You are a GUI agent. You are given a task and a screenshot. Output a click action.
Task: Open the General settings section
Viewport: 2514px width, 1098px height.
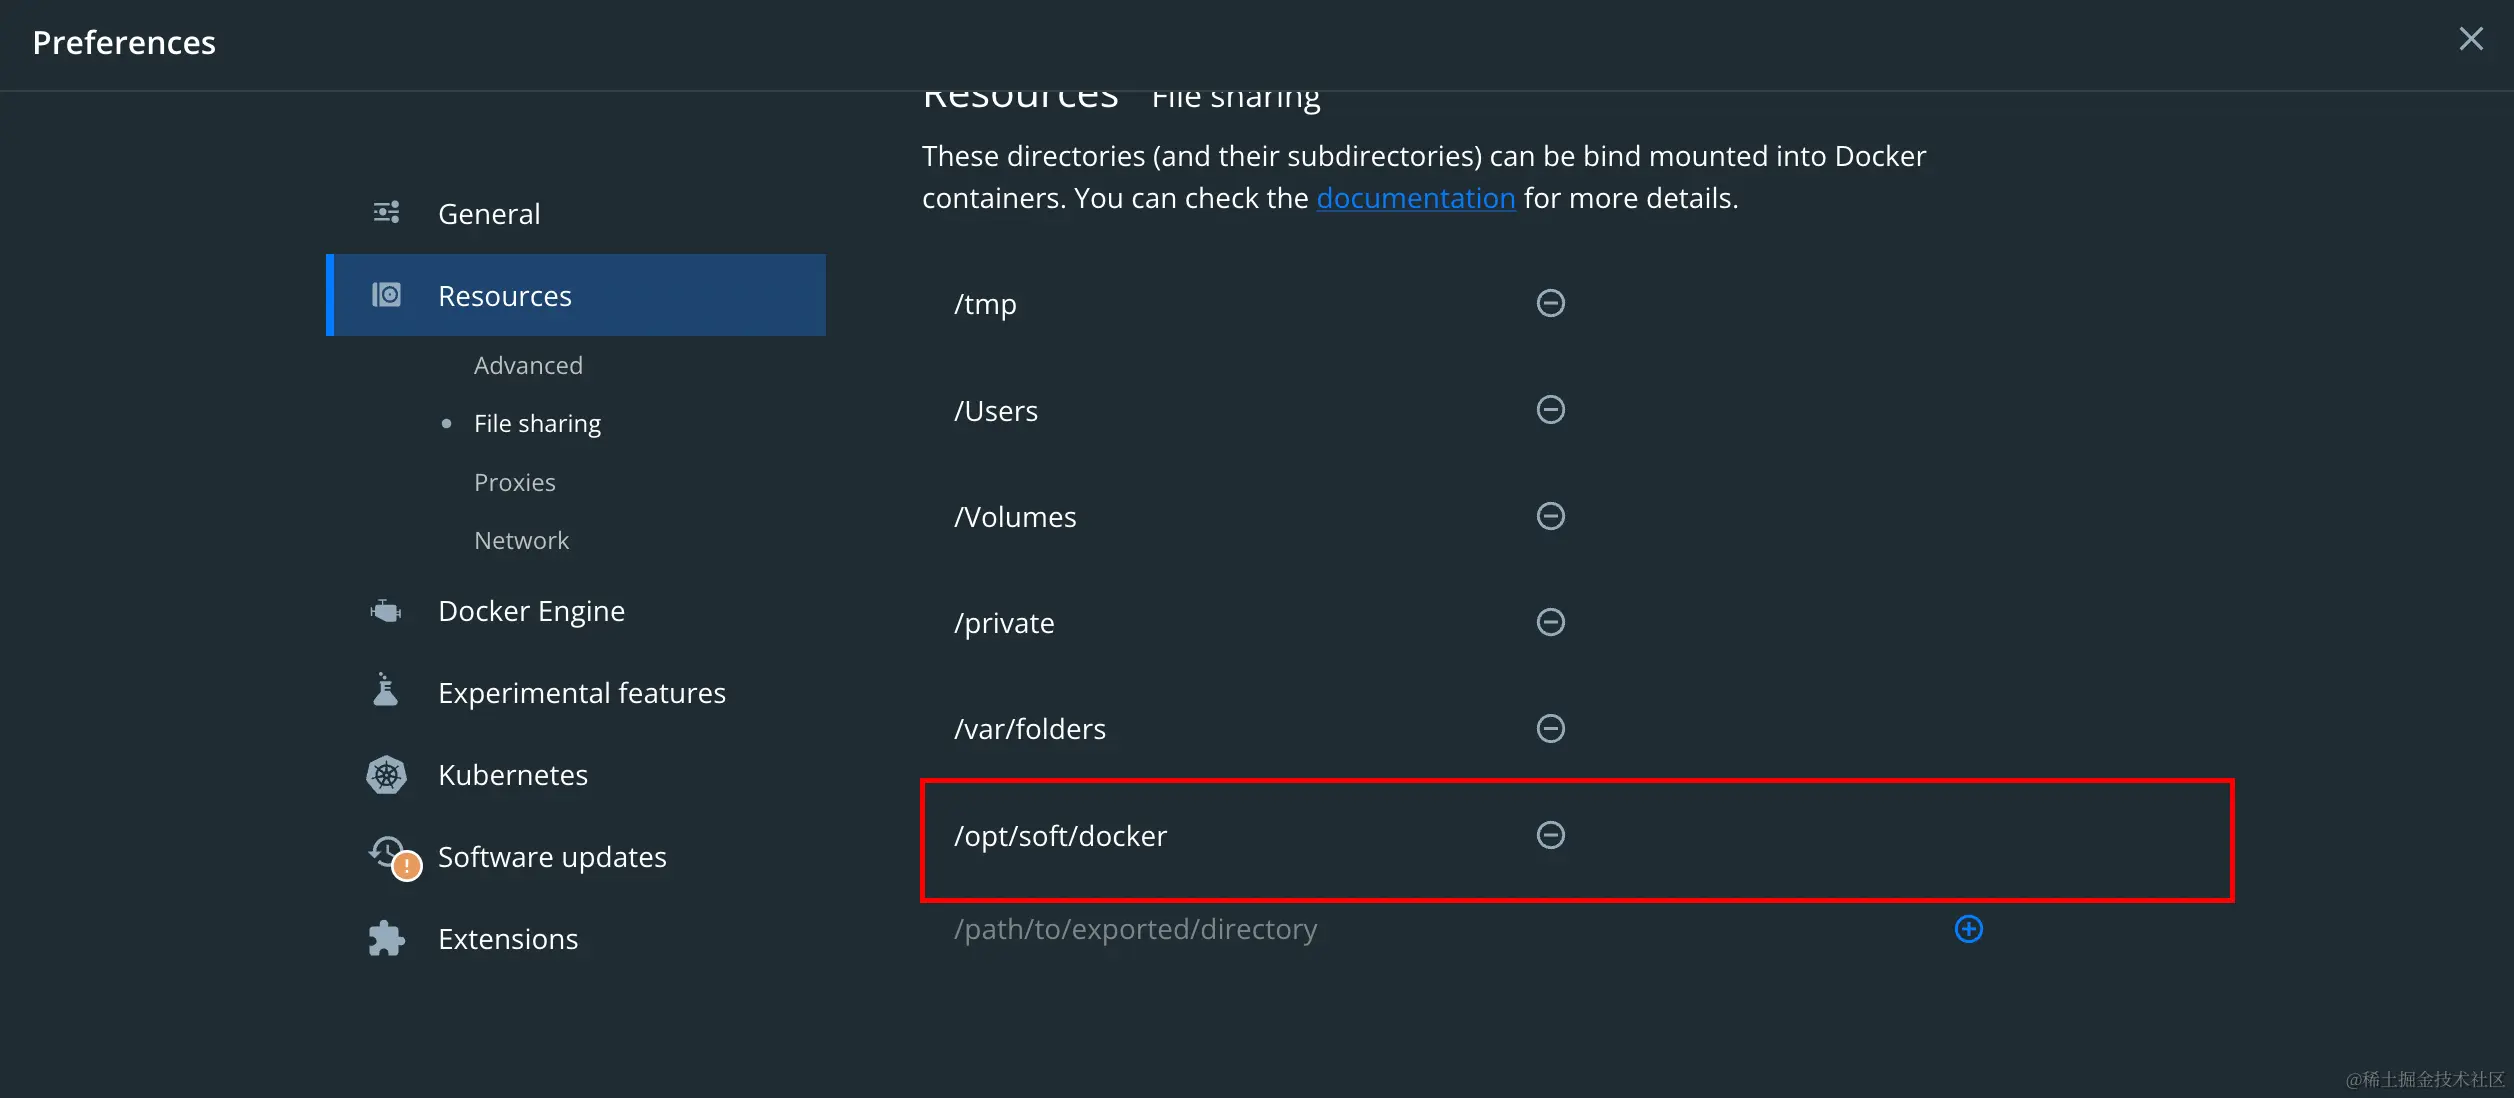pyautogui.click(x=488, y=214)
